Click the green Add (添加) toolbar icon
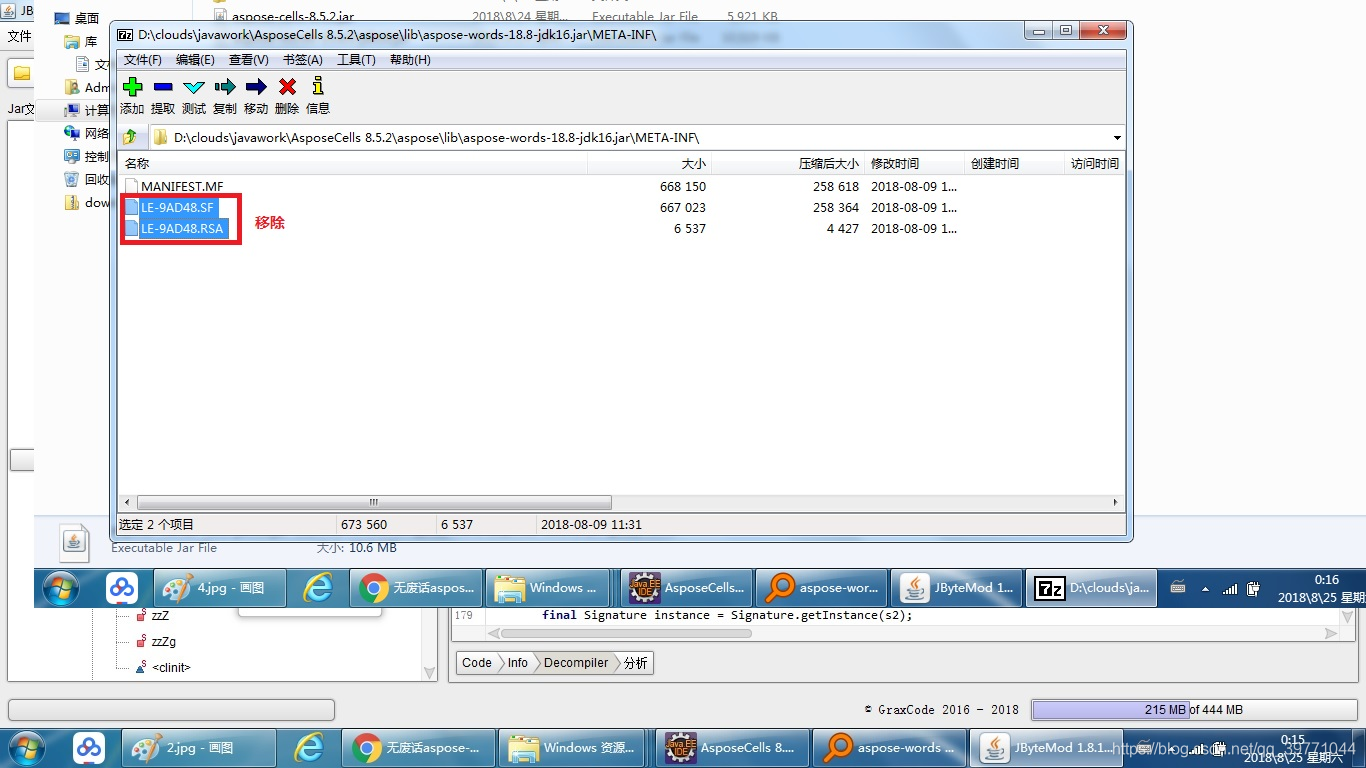The width and height of the screenshot is (1366, 768). (132, 87)
